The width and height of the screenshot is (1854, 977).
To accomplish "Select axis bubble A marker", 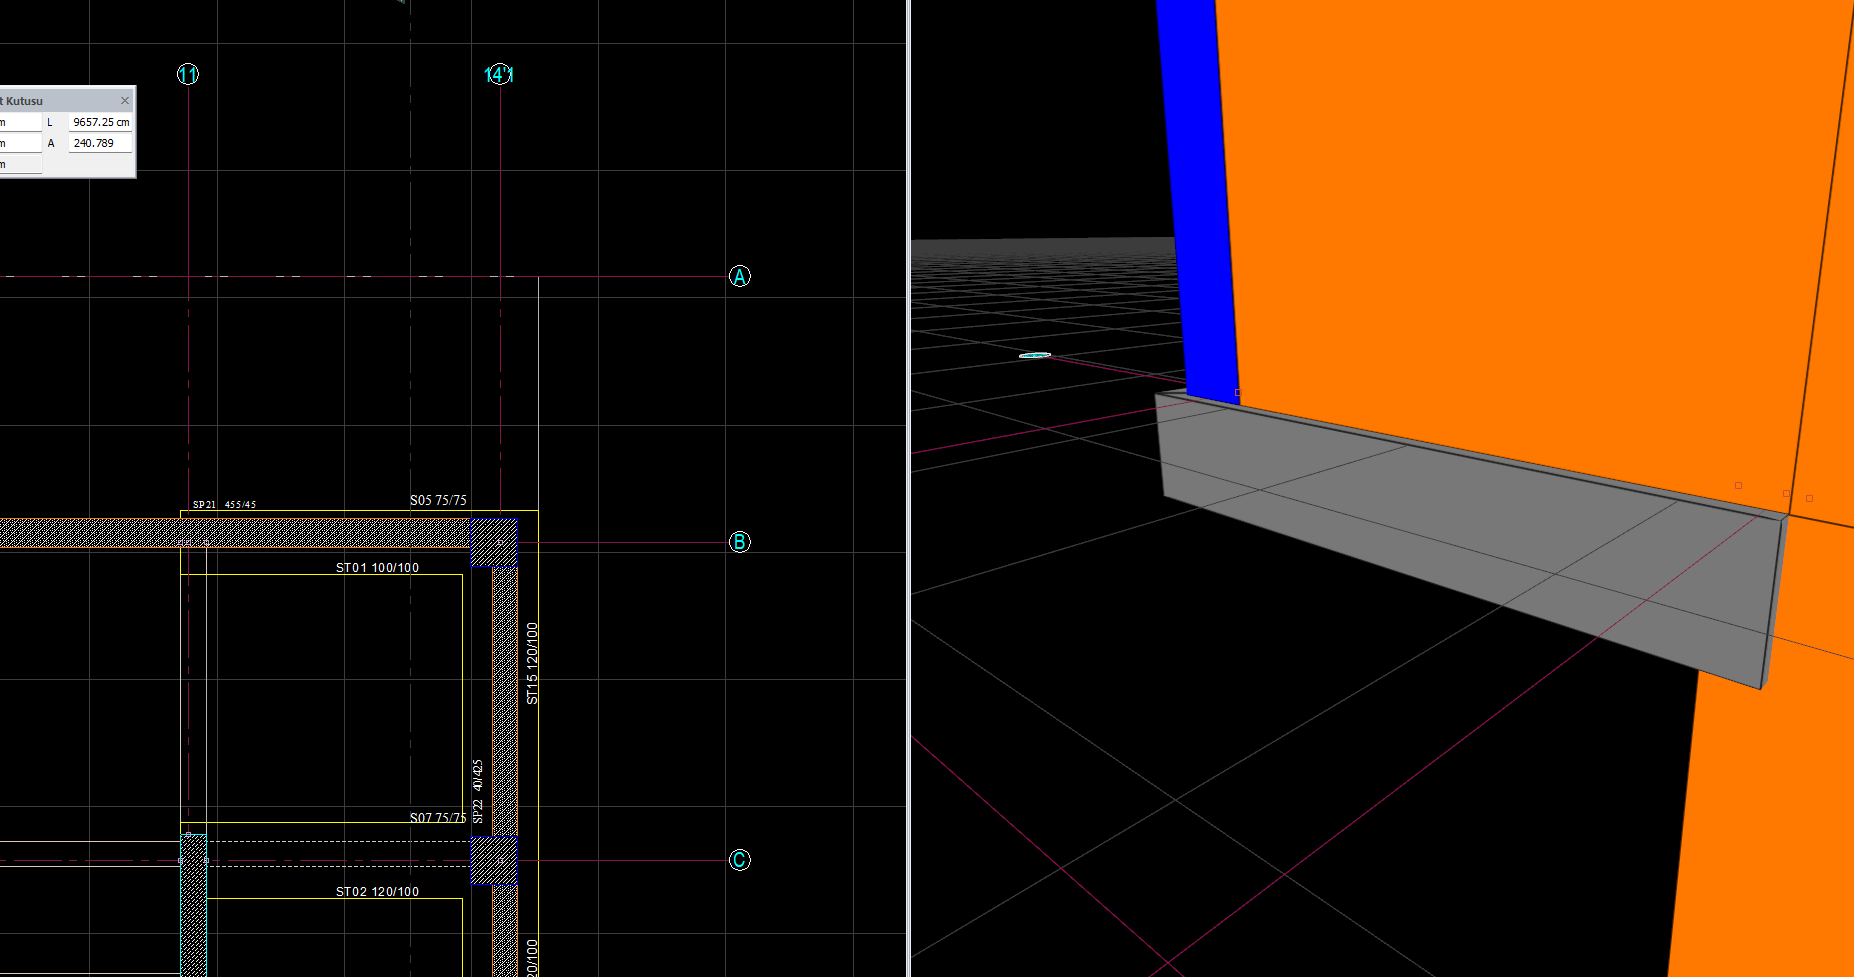I will pyautogui.click(x=740, y=277).
